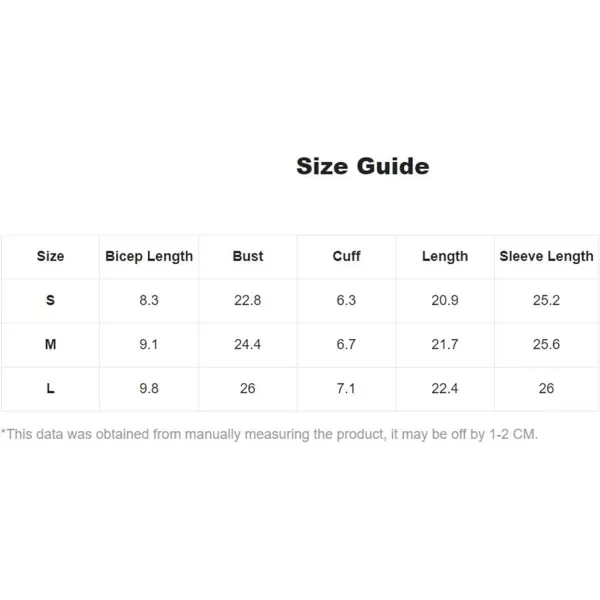This screenshot has width=600, height=600.
Task: Select the L size row label
Action: tap(51, 388)
